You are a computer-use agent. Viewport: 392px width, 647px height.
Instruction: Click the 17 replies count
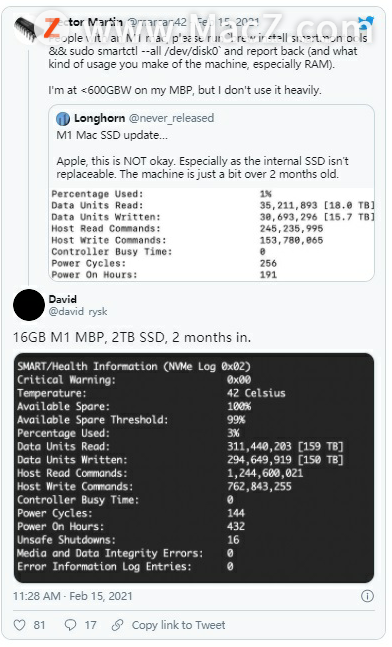point(90,625)
